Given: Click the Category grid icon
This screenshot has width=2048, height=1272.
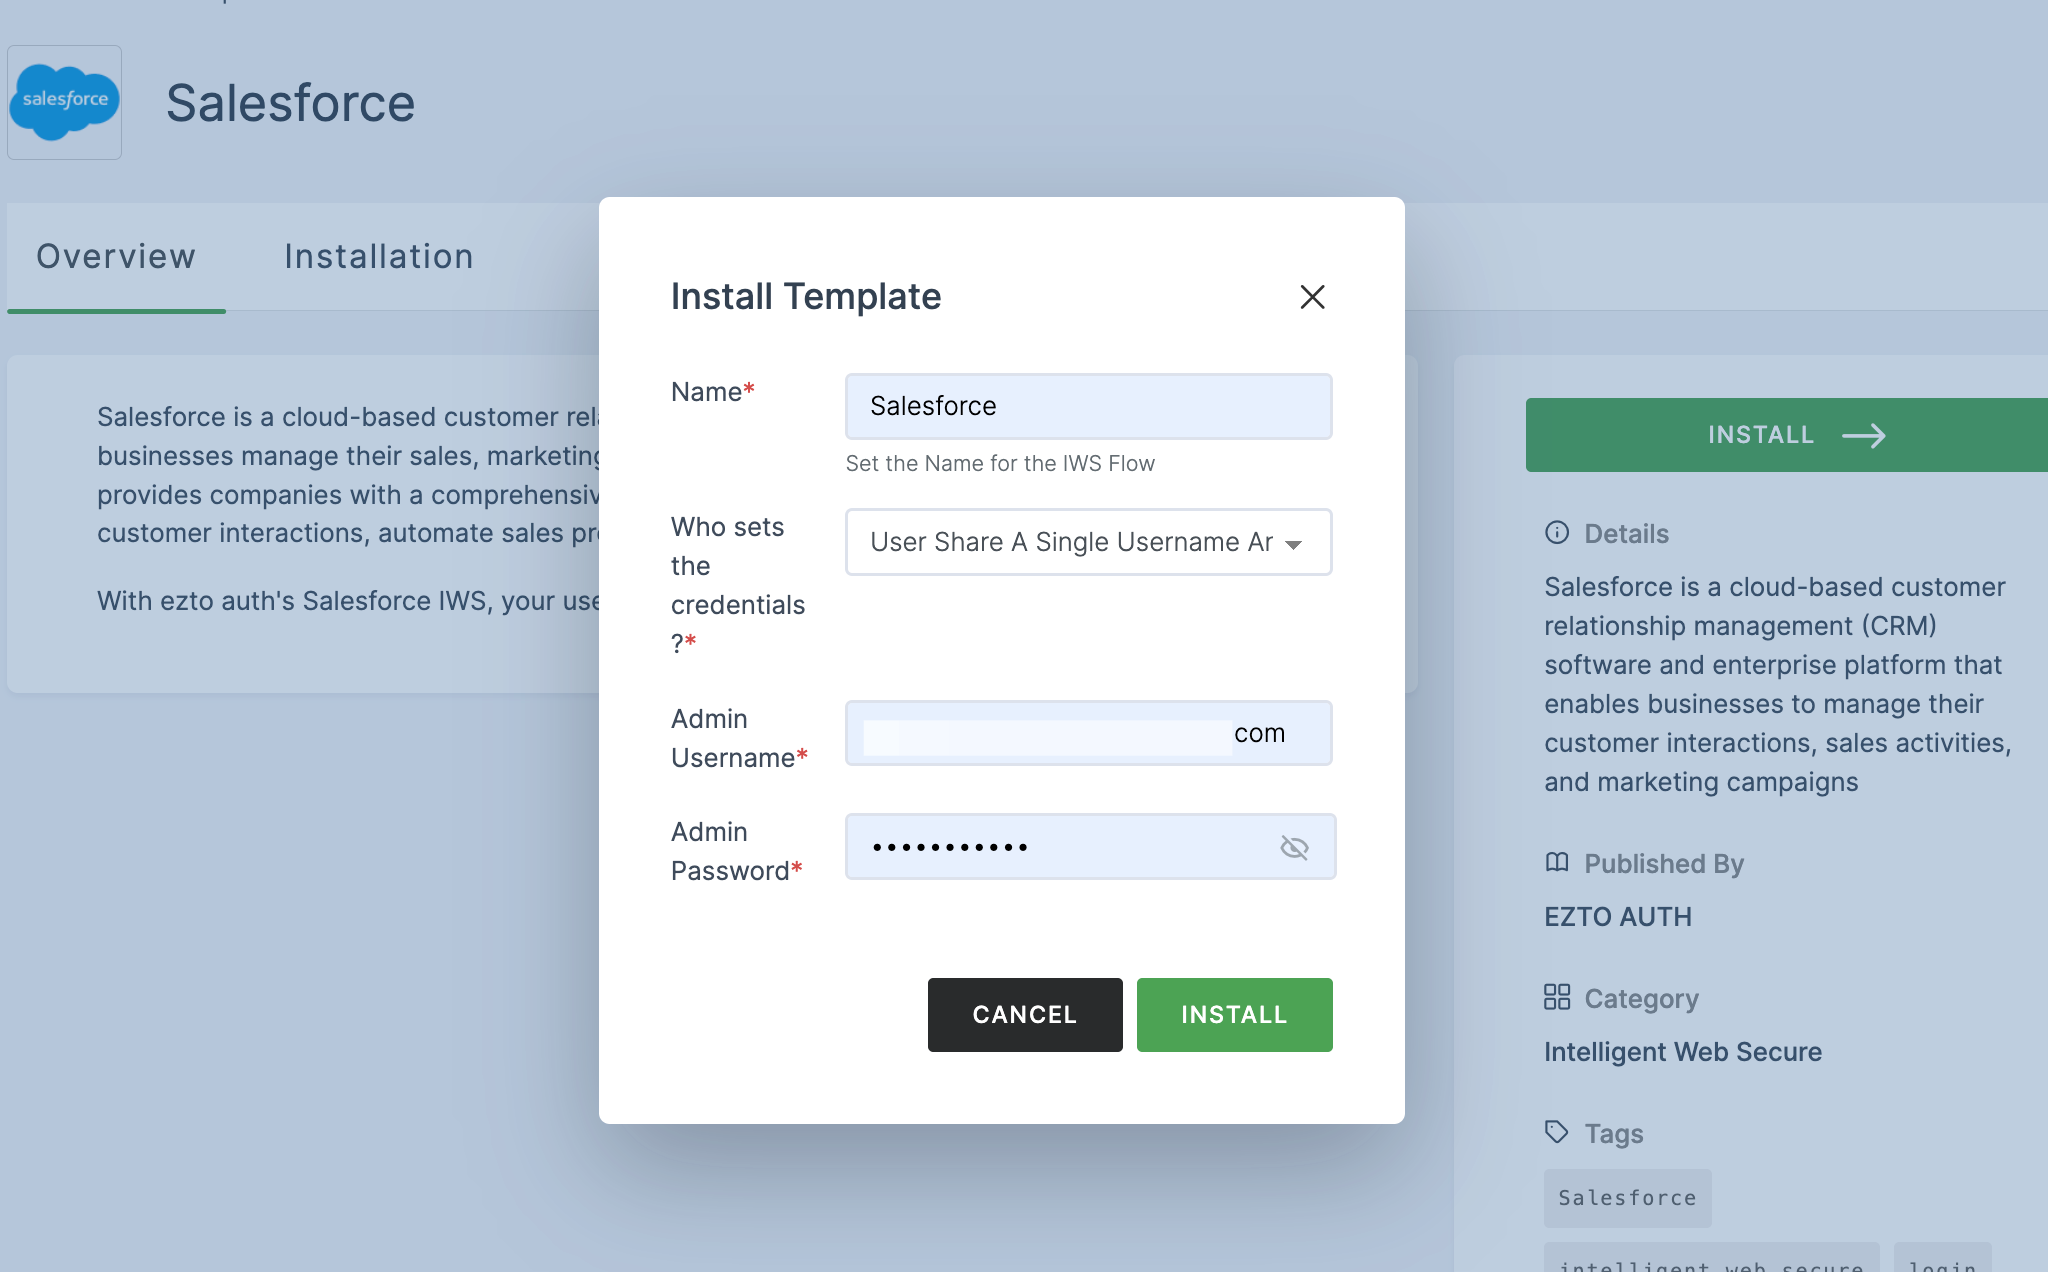Looking at the screenshot, I should pos(1557,997).
